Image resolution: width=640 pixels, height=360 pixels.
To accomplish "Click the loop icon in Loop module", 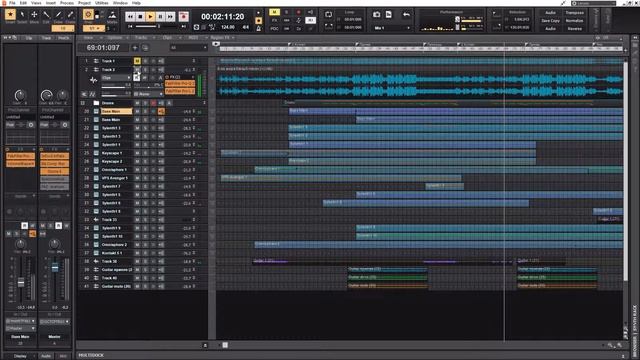I will [329, 15].
